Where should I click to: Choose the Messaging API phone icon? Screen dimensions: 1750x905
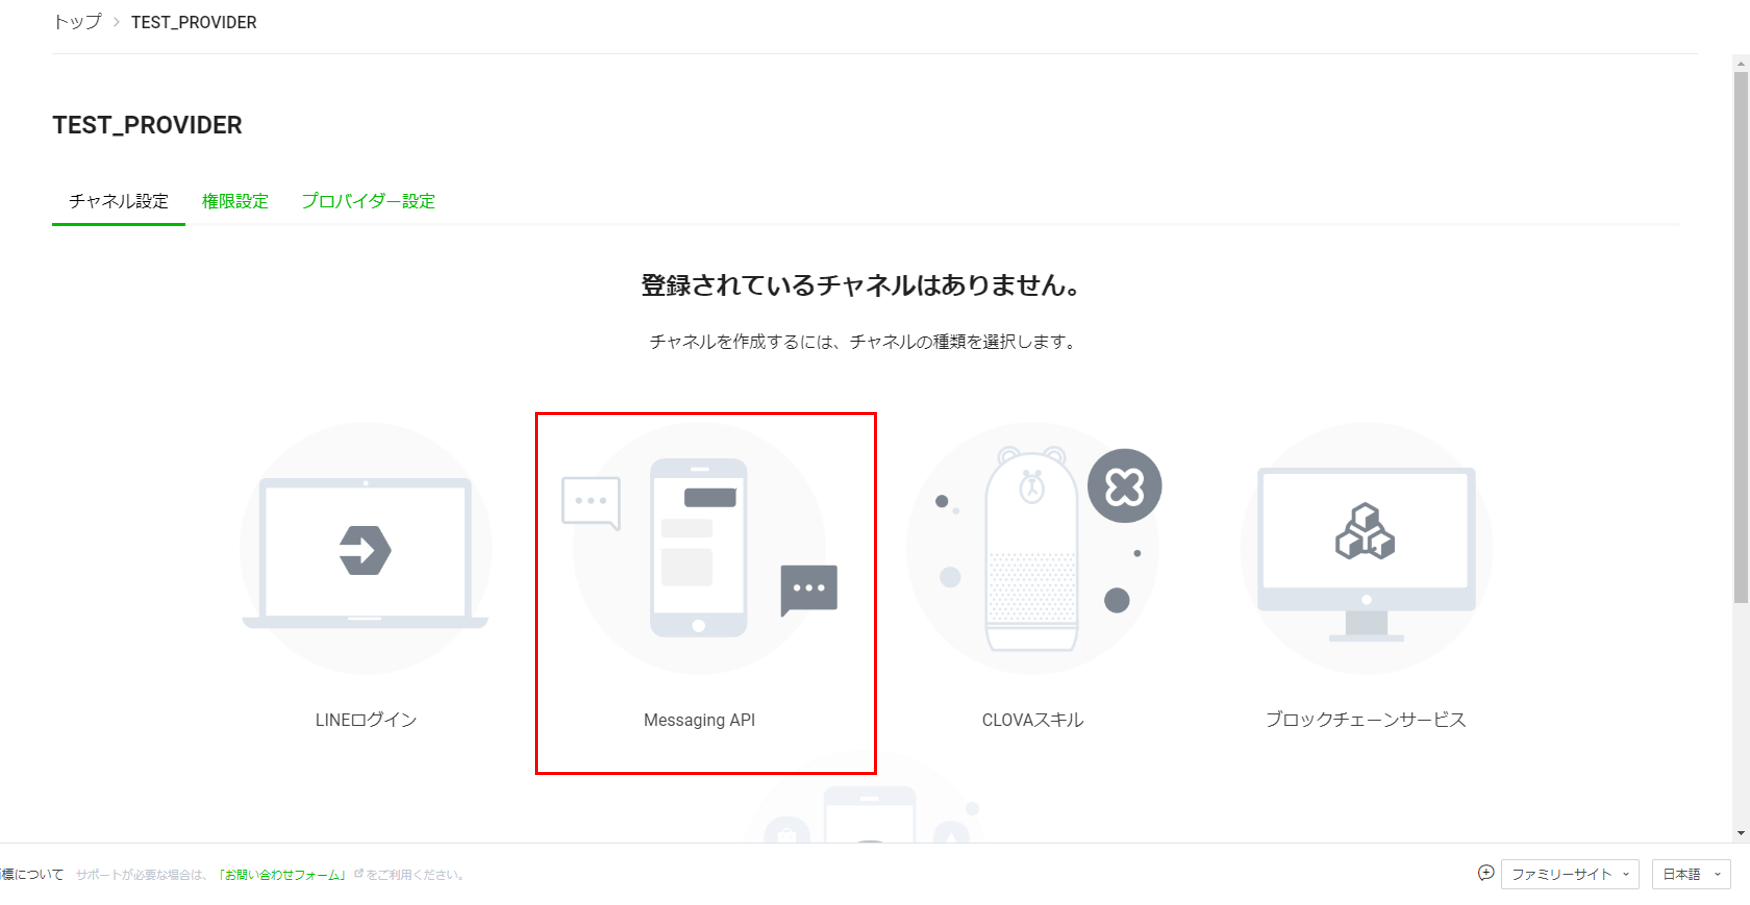699,548
